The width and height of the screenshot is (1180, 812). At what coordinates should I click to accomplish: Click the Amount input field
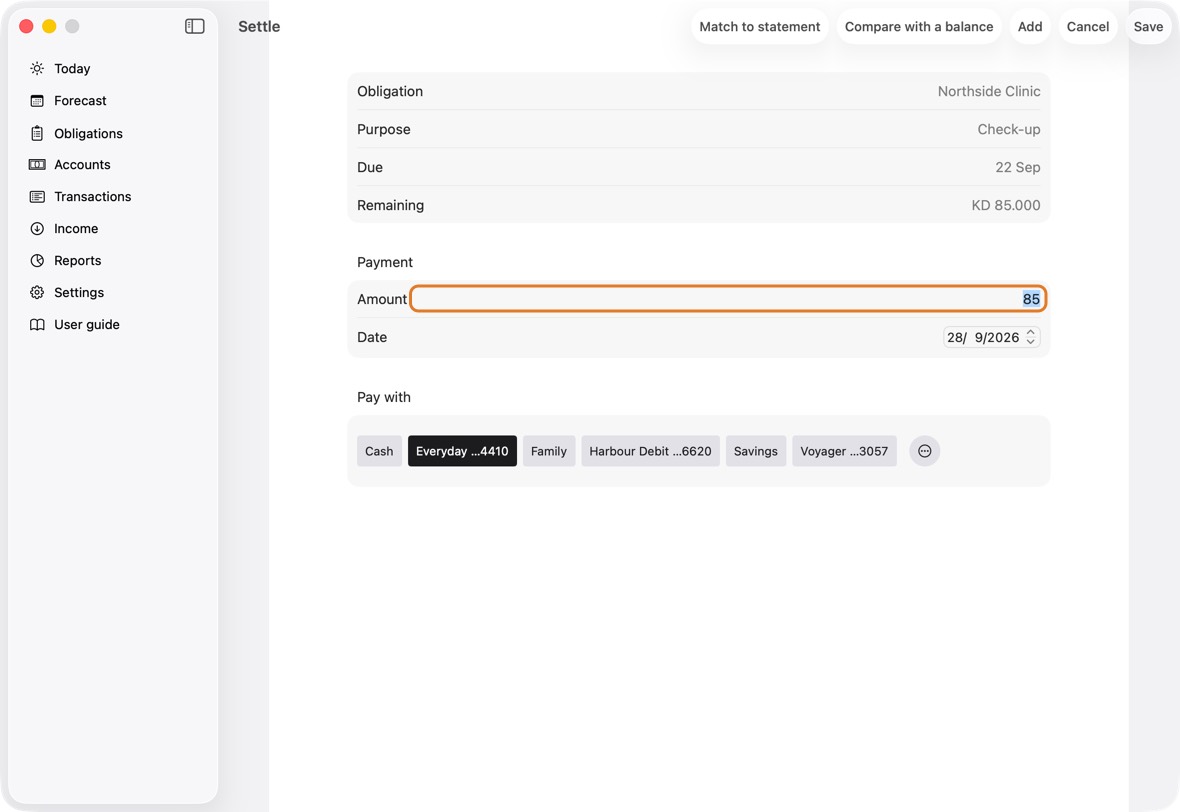coord(728,299)
